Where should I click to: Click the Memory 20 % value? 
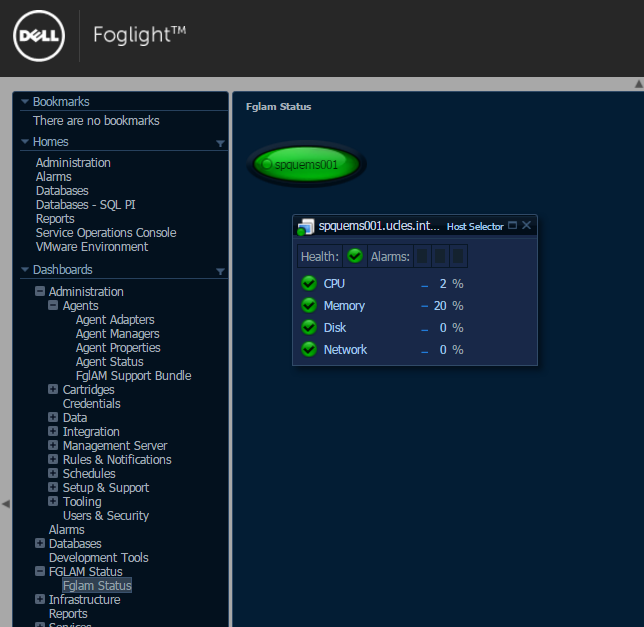click(x=448, y=305)
